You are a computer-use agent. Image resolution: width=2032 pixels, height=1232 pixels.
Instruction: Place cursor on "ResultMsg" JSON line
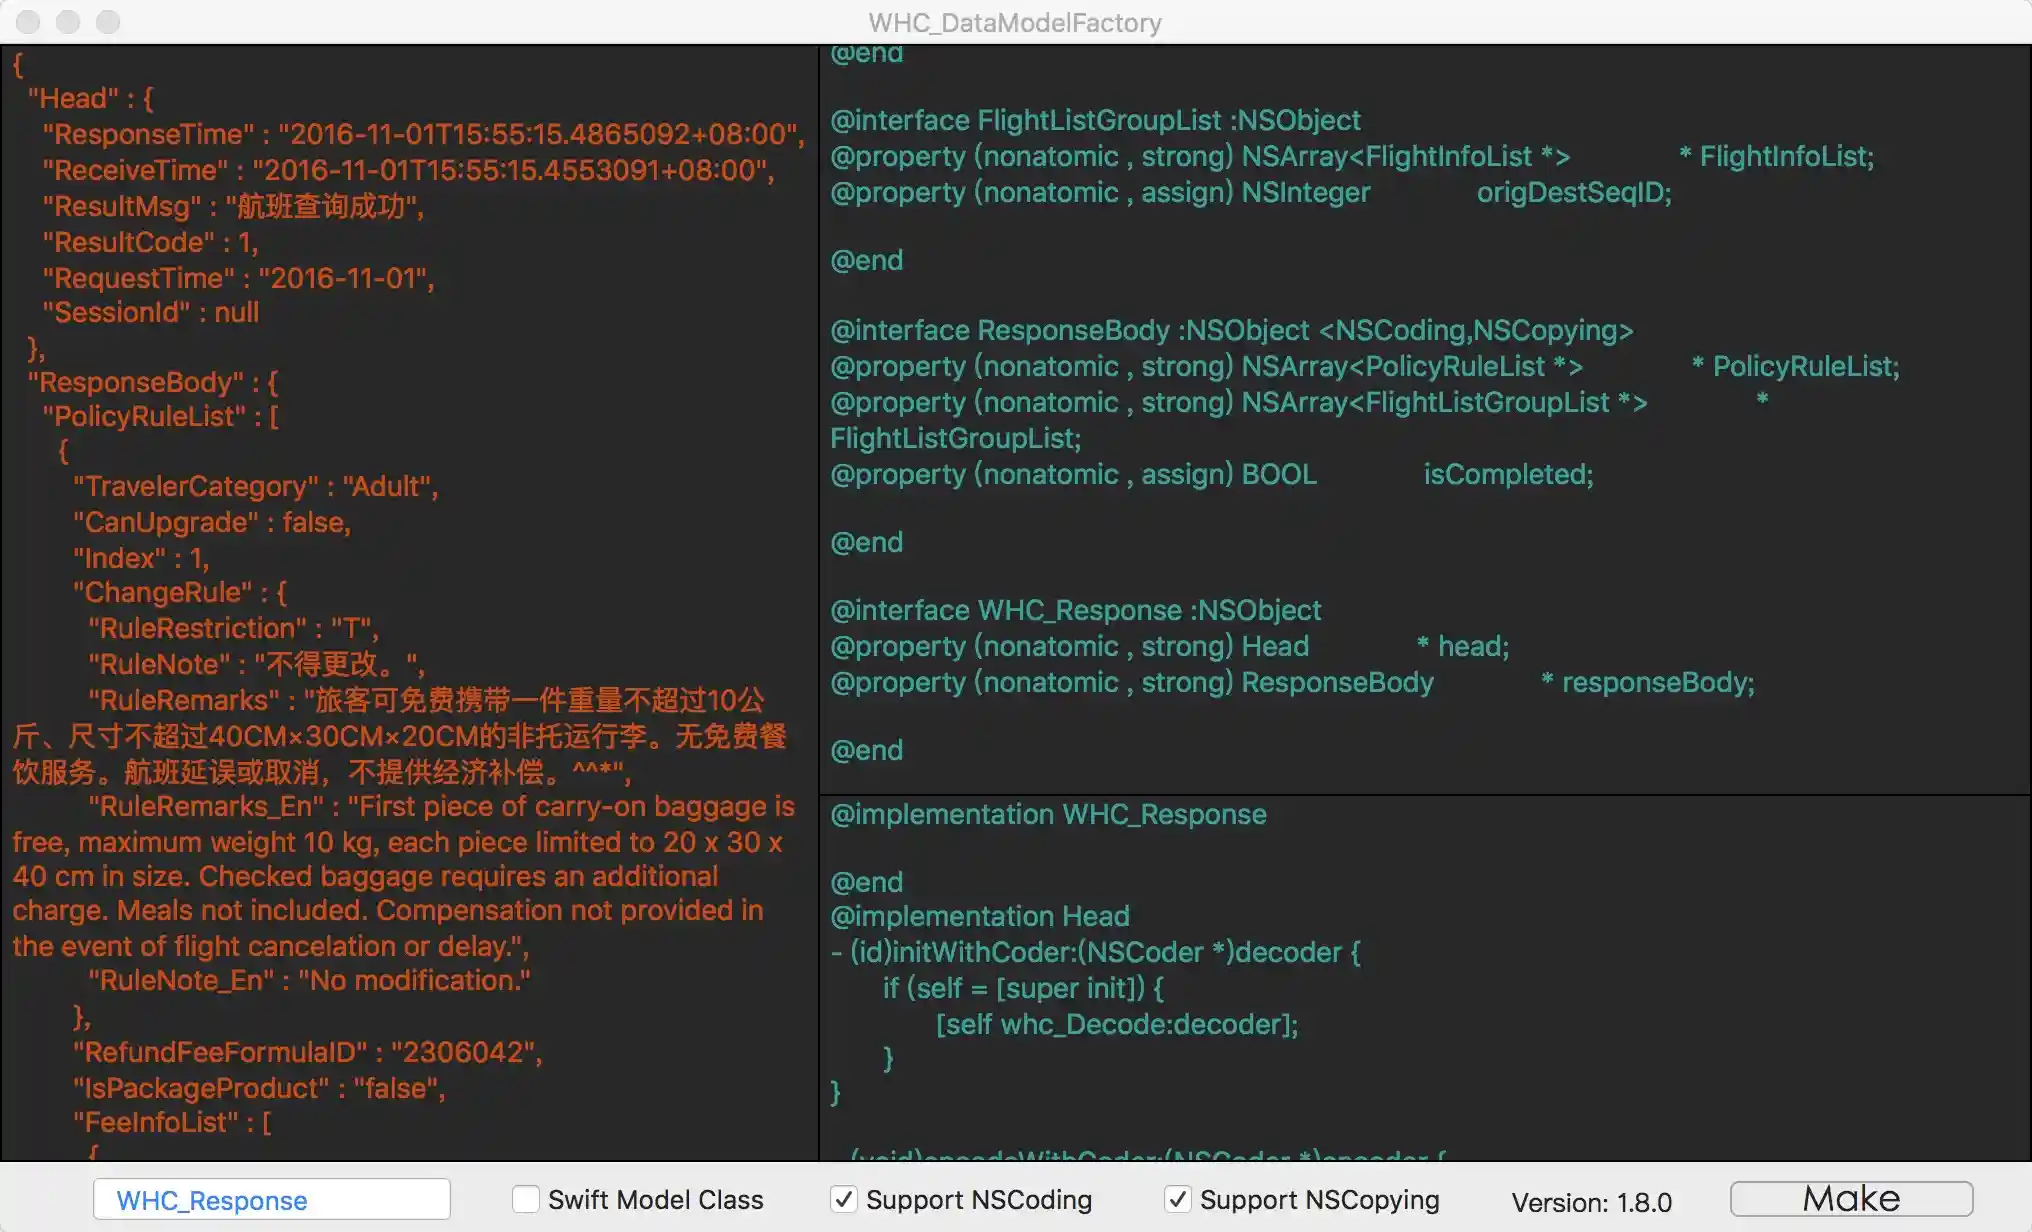point(233,206)
